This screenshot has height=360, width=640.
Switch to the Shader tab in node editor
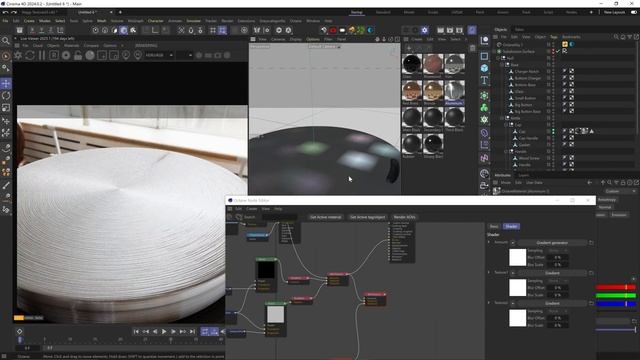[511, 227]
